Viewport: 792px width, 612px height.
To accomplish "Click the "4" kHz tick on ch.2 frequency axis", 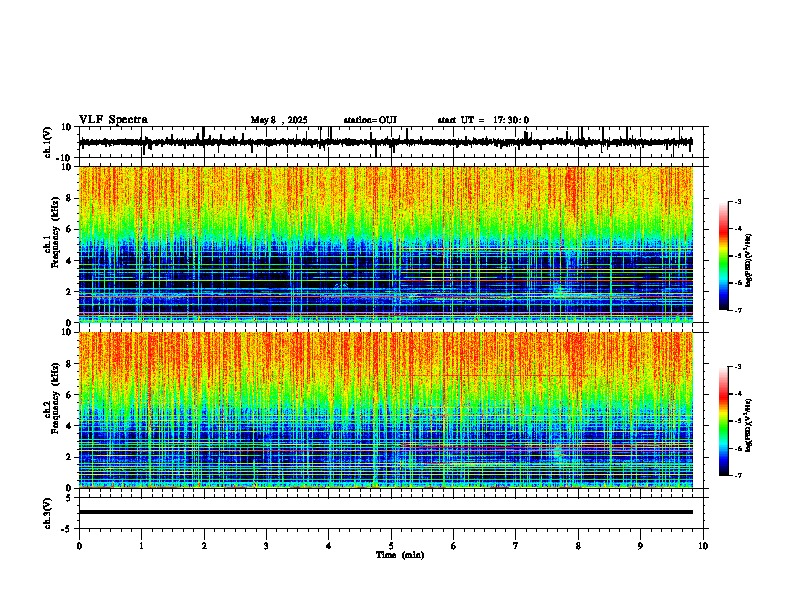I will [x=69, y=426].
